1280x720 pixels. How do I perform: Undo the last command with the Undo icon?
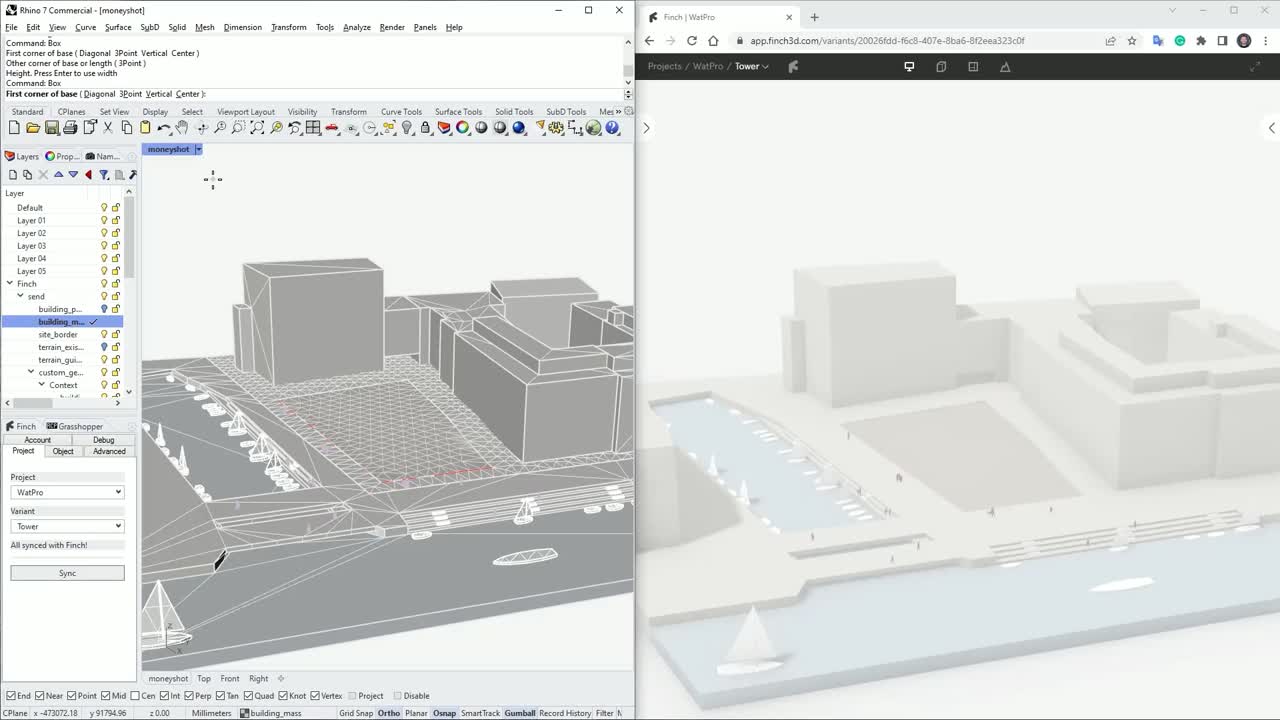pos(163,128)
